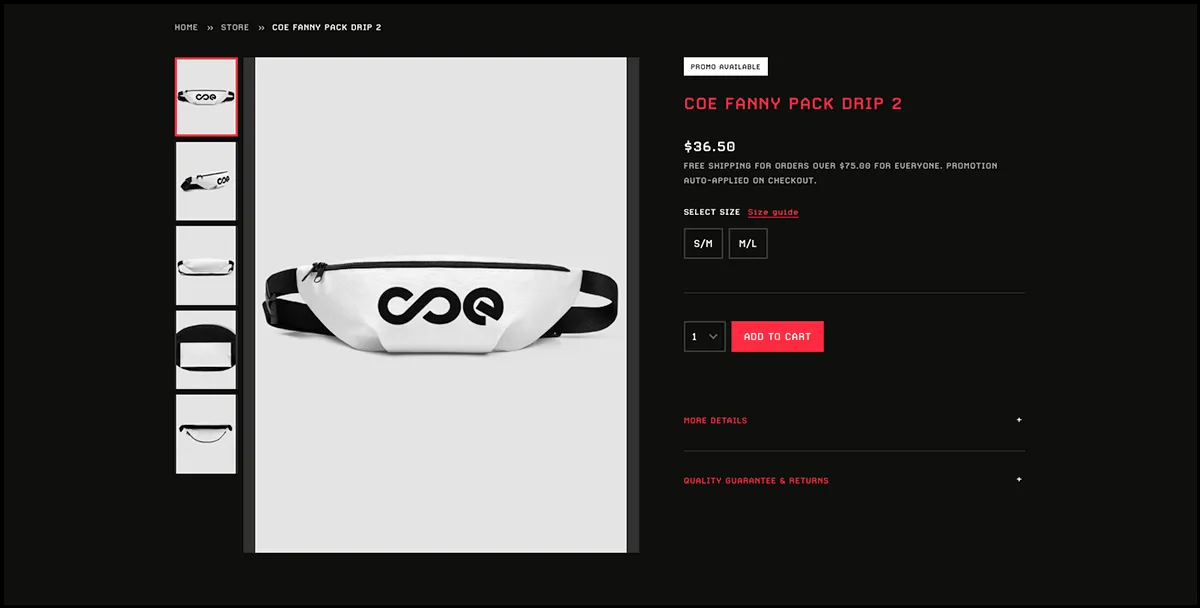Click the plus icon beside More Details
Viewport: 1200px width, 608px height.
[x=1019, y=420]
